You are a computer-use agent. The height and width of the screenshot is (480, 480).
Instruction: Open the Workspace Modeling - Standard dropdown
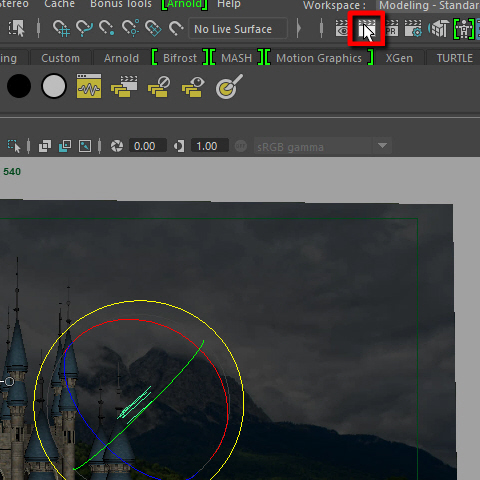pos(428,5)
